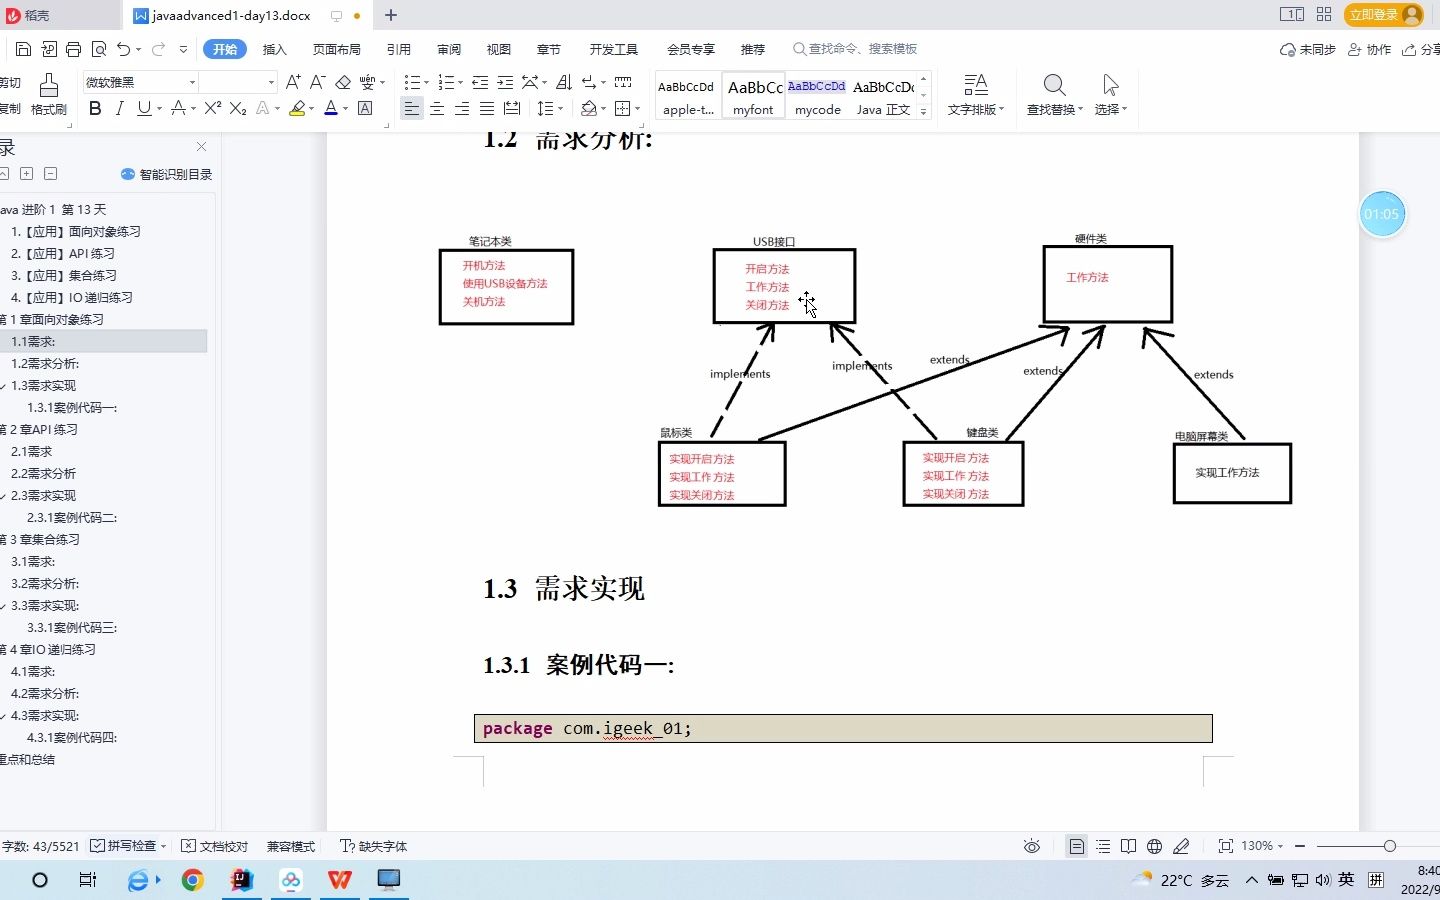Open underline style dropdown arrow

click(159, 109)
